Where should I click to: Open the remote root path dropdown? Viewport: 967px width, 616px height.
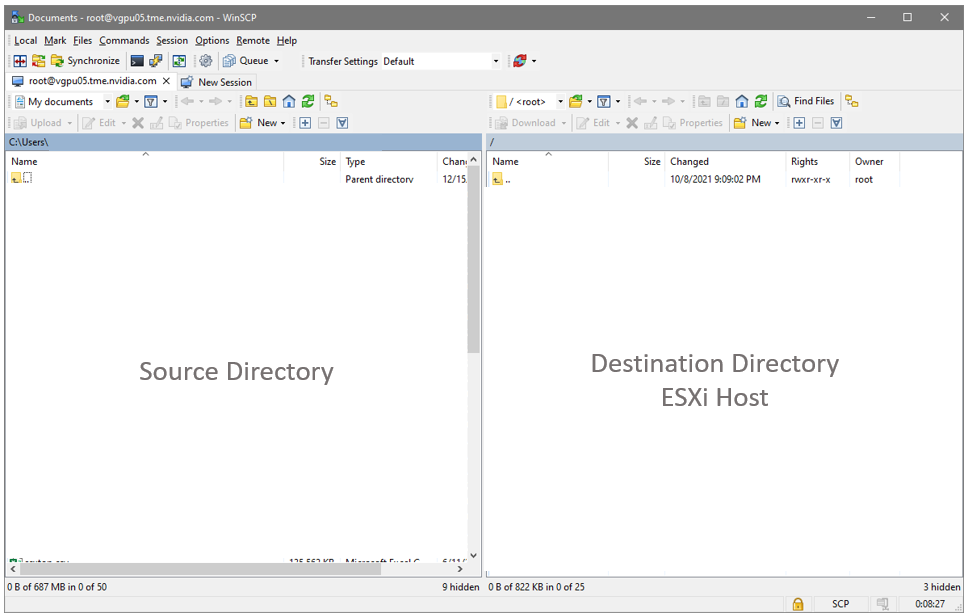coord(560,101)
